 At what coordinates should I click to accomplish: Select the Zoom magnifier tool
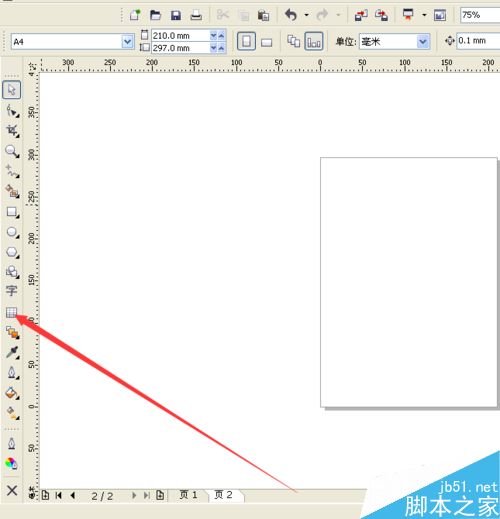point(12,151)
